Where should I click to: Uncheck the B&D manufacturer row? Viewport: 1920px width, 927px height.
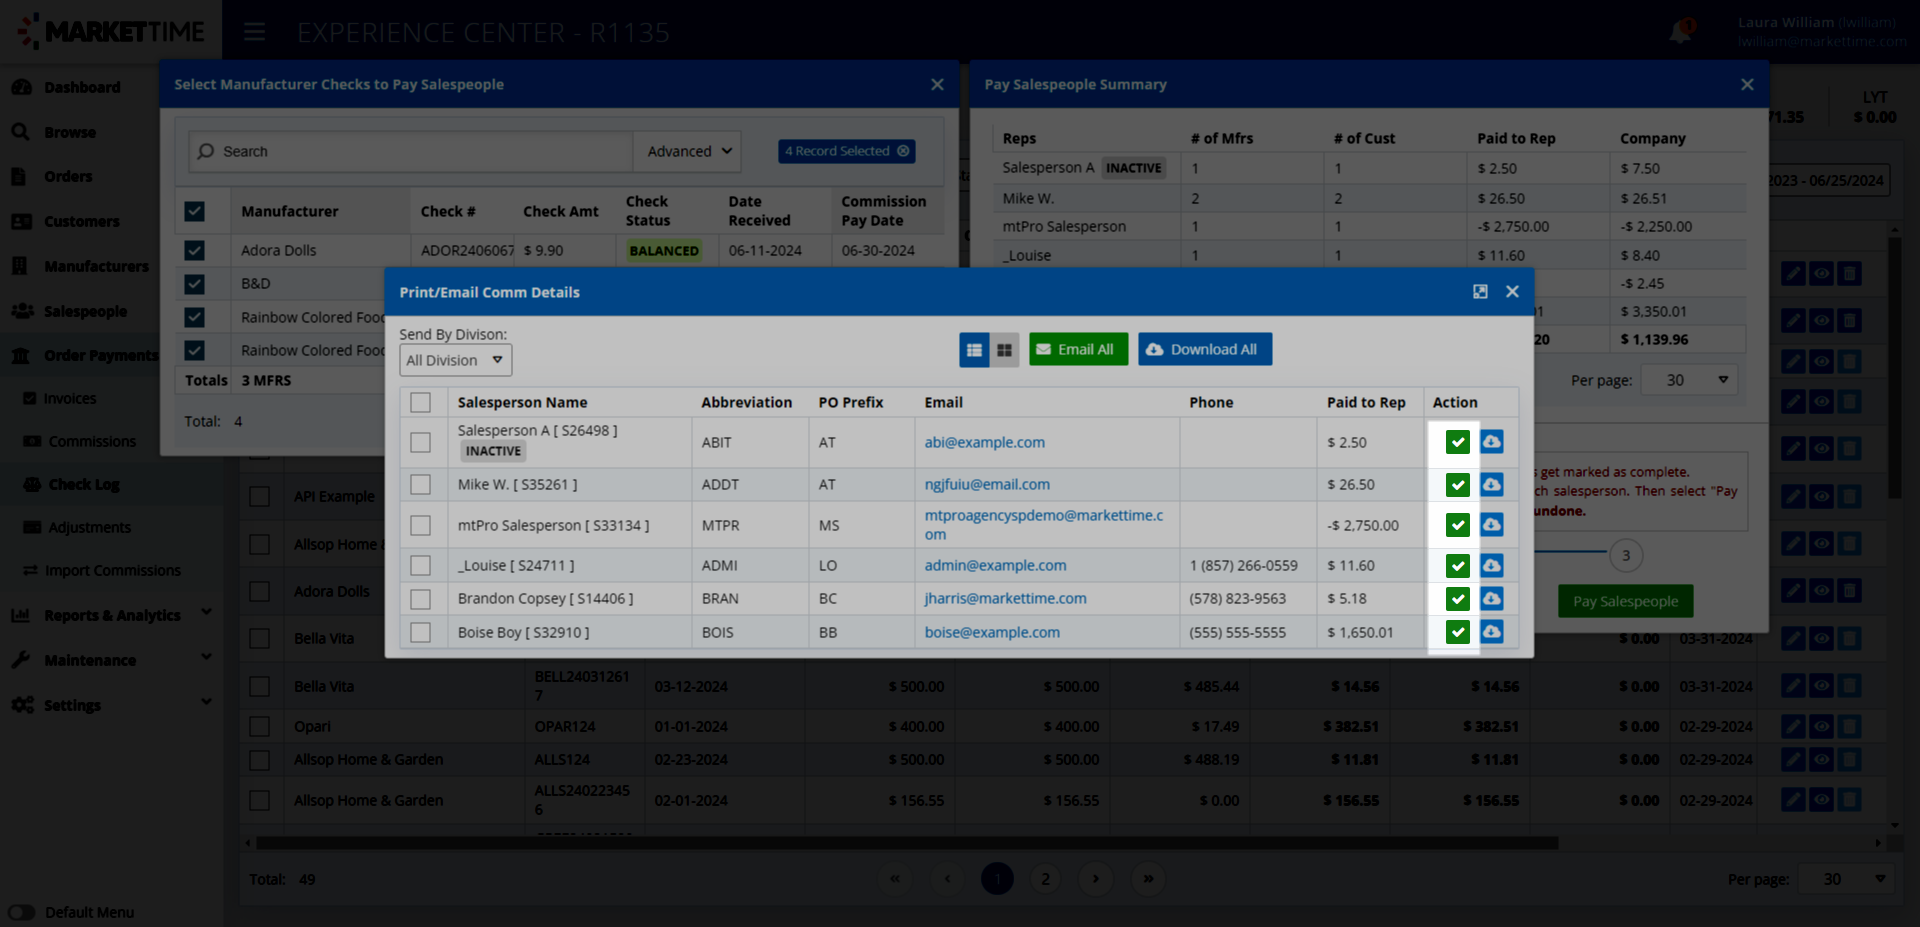(x=194, y=284)
